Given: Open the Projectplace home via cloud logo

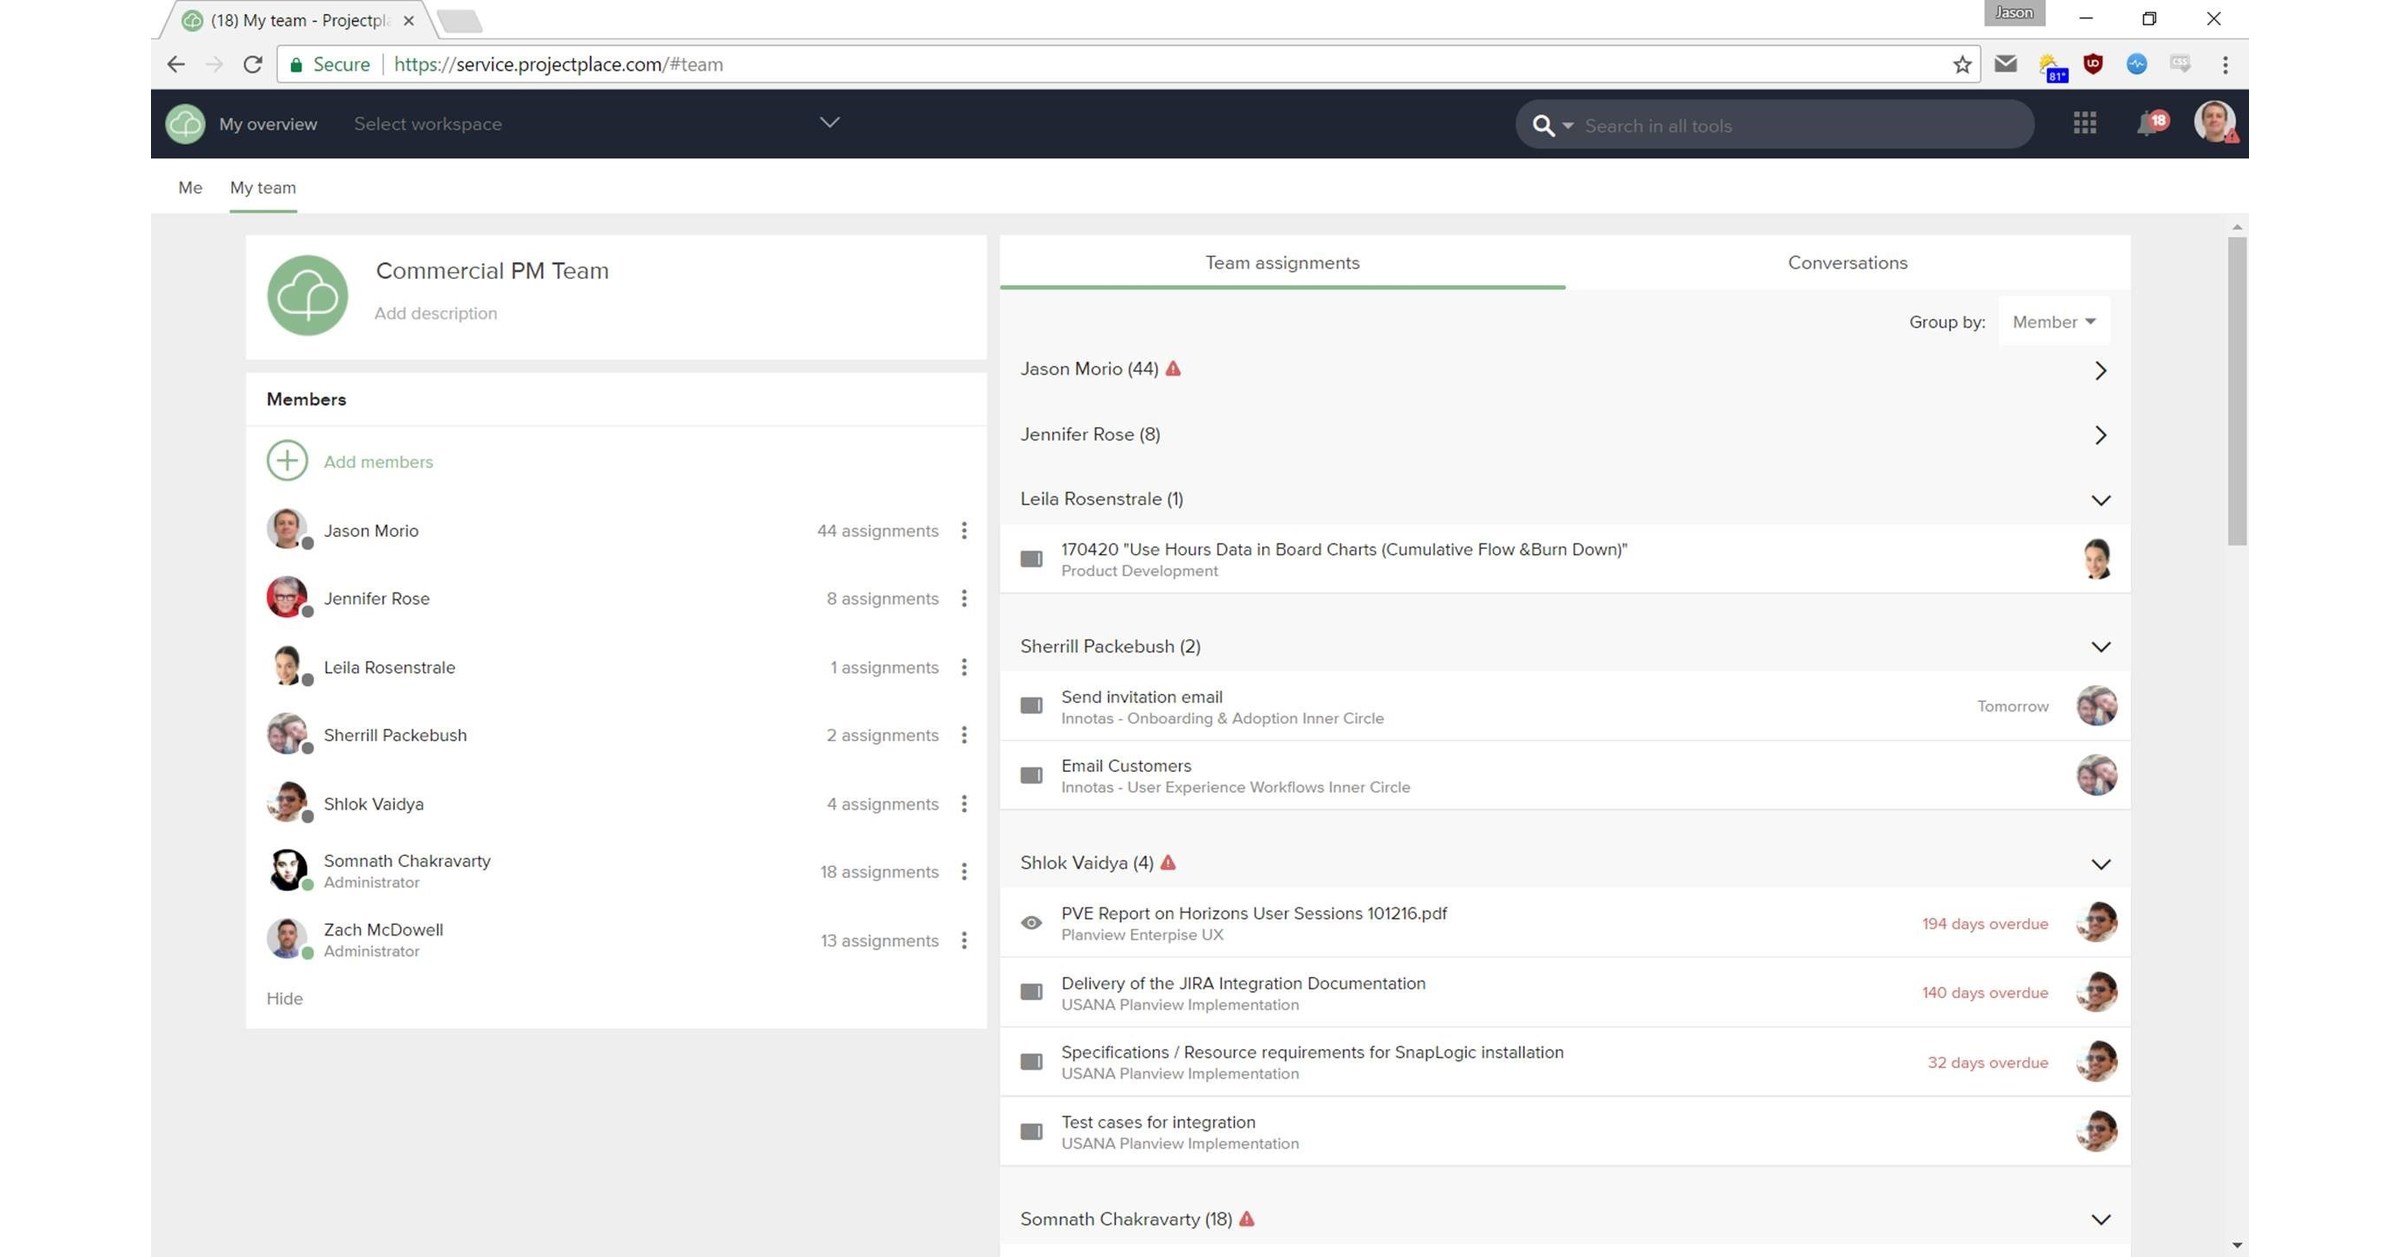Looking at the screenshot, I should [185, 123].
